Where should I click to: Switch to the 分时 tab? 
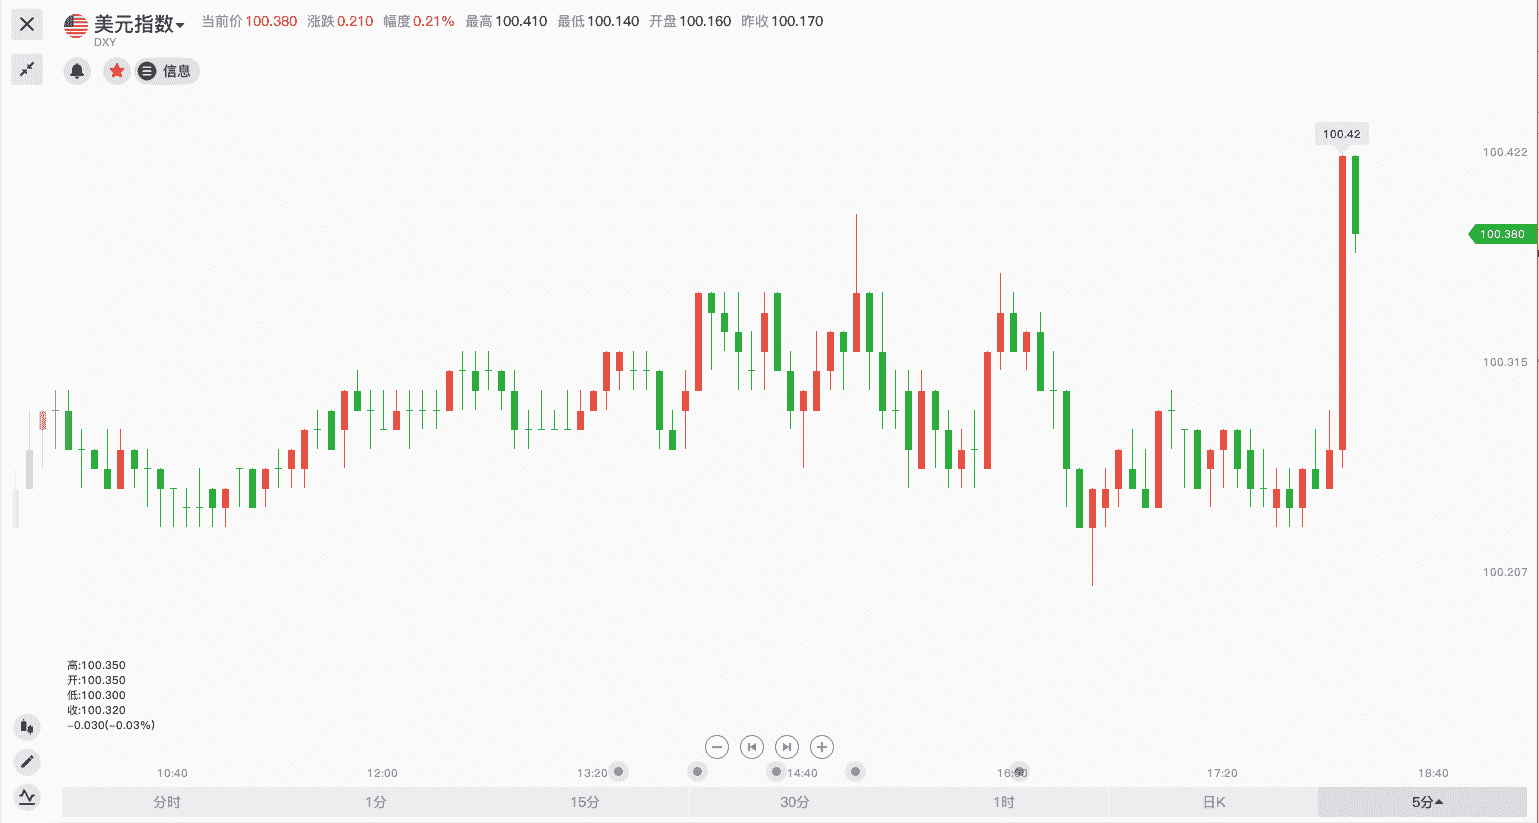point(167,802)
